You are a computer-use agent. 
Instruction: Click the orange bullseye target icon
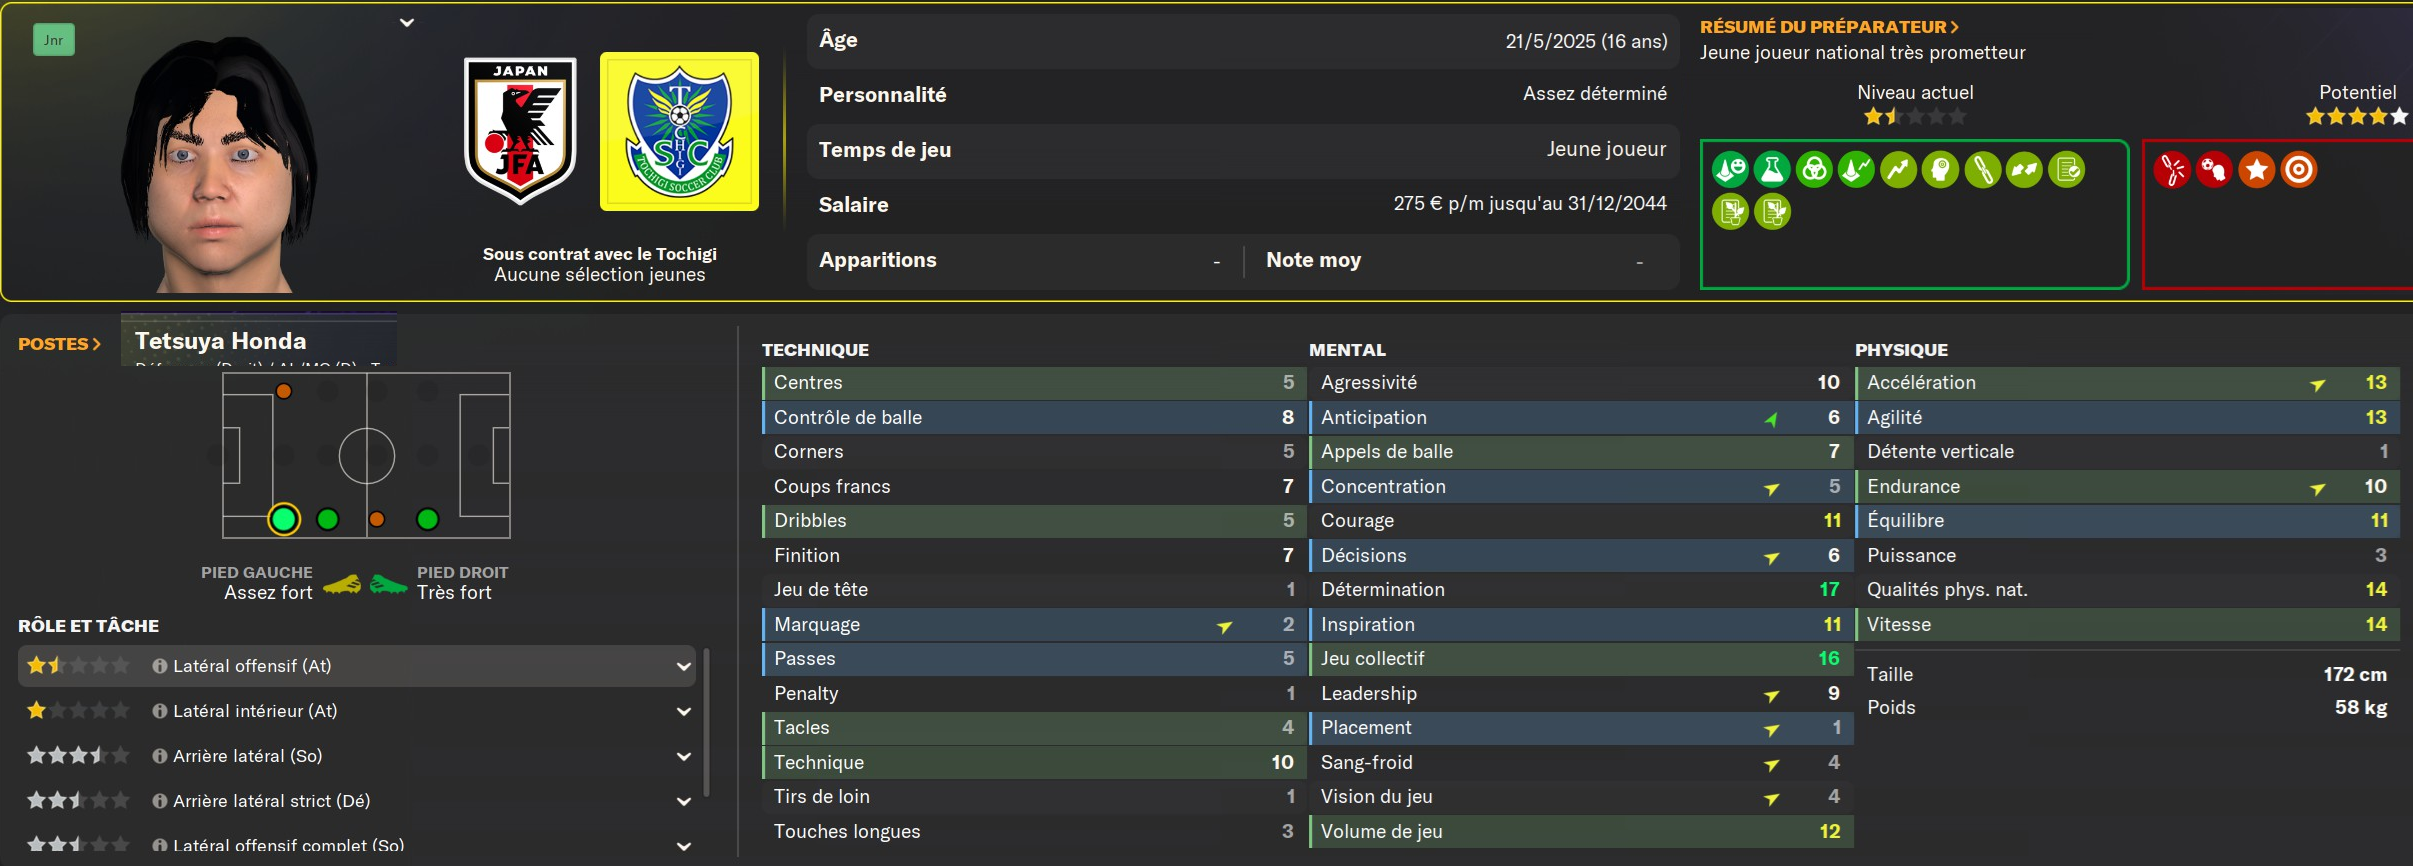[x=2299, y=170]
